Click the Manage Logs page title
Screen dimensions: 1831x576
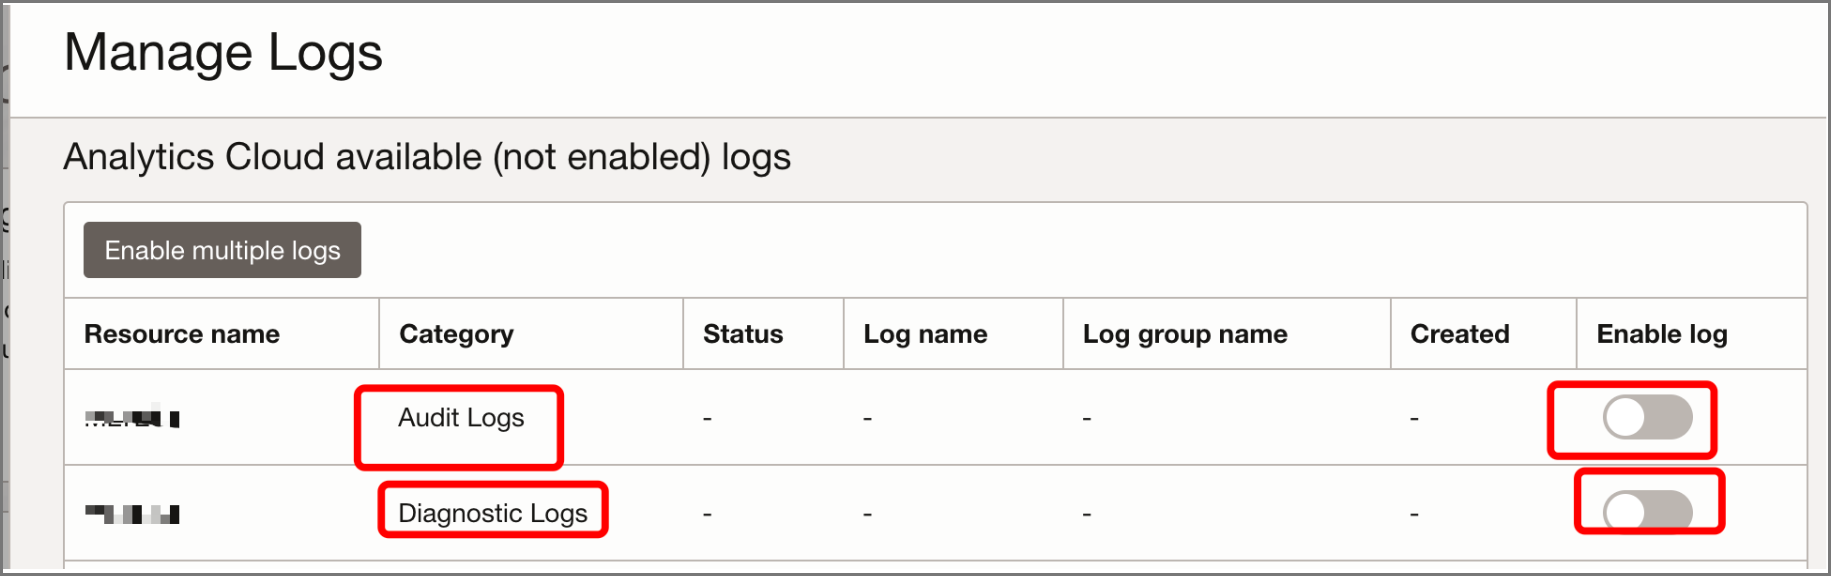click(223, 52)
